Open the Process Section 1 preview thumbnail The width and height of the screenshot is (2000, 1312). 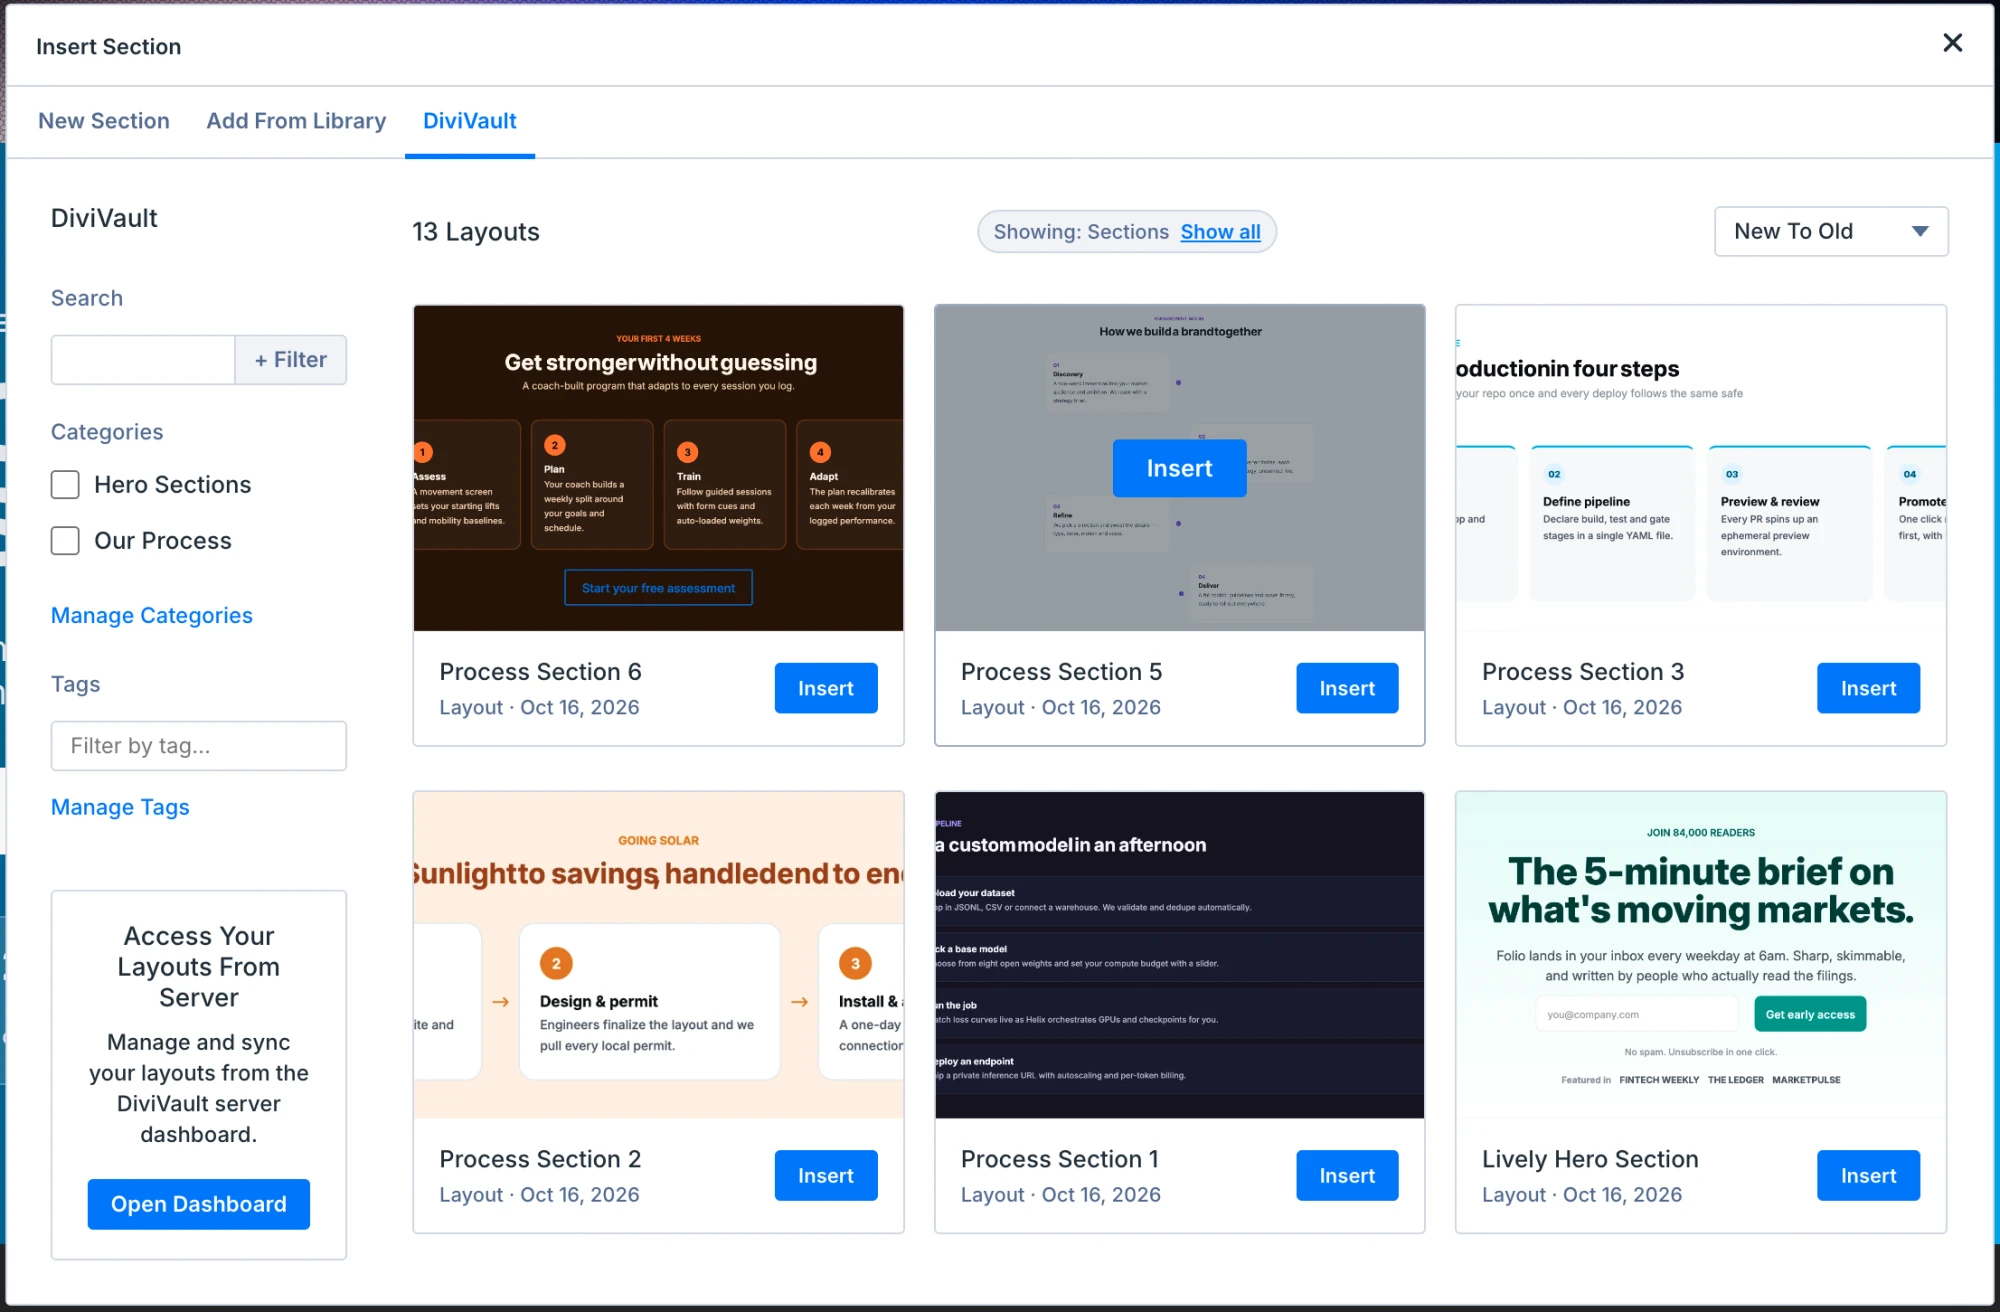pos(1180,955)
